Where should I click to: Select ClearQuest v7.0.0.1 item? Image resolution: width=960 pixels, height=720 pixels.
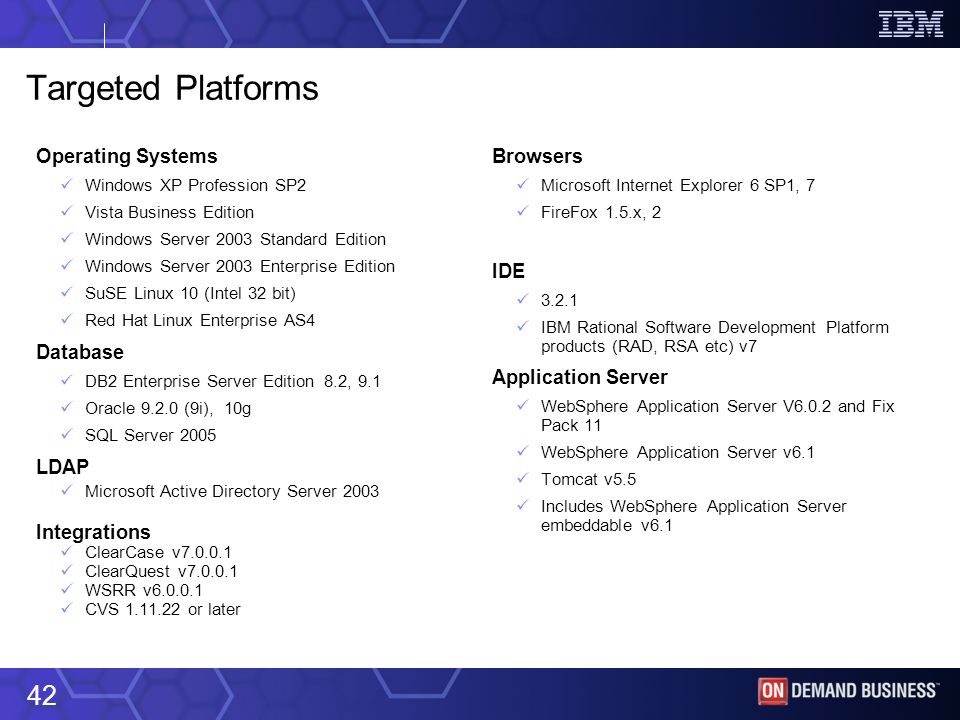point(161,571)
